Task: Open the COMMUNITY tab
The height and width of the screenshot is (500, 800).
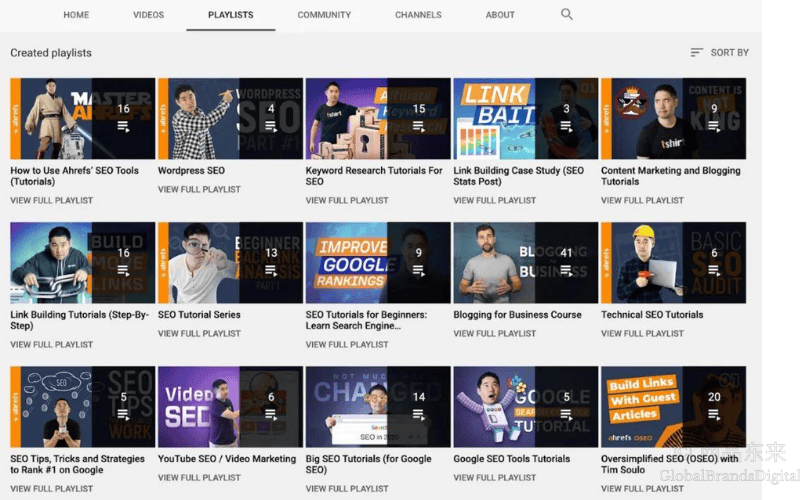Action: pyautogui.click(x=324, y=15)
